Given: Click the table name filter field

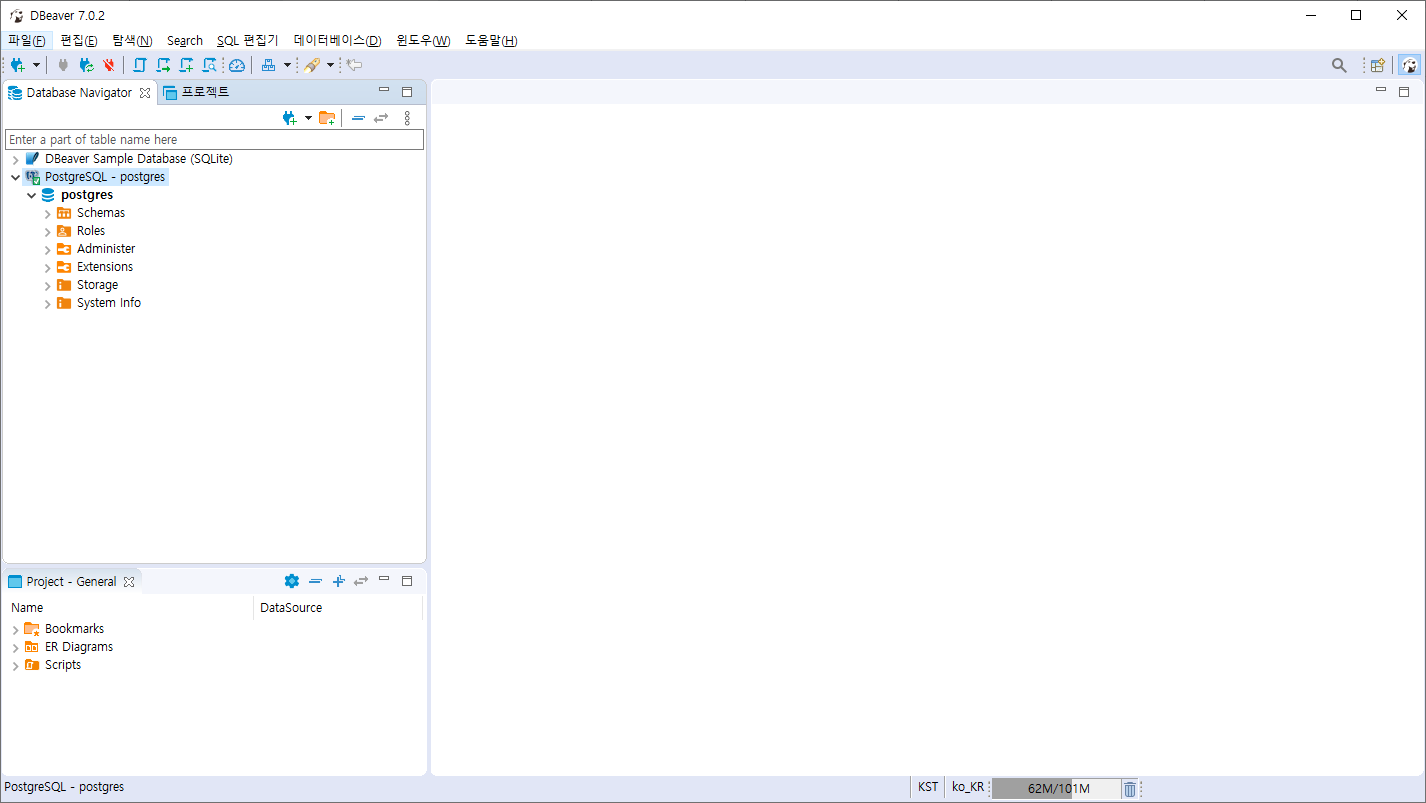Looking at the screenshot, I should (214, 140).
